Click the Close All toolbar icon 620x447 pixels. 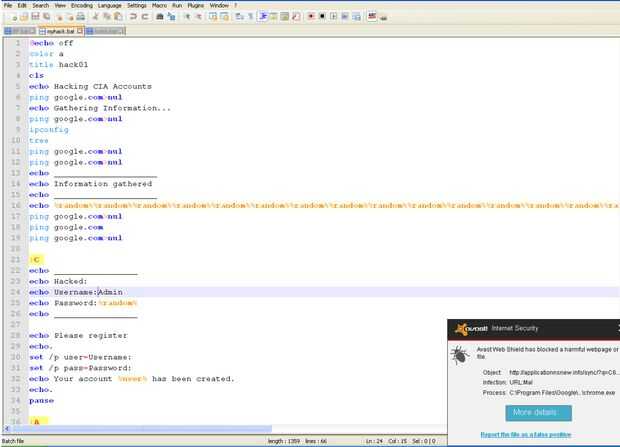(x=70, y=17)
